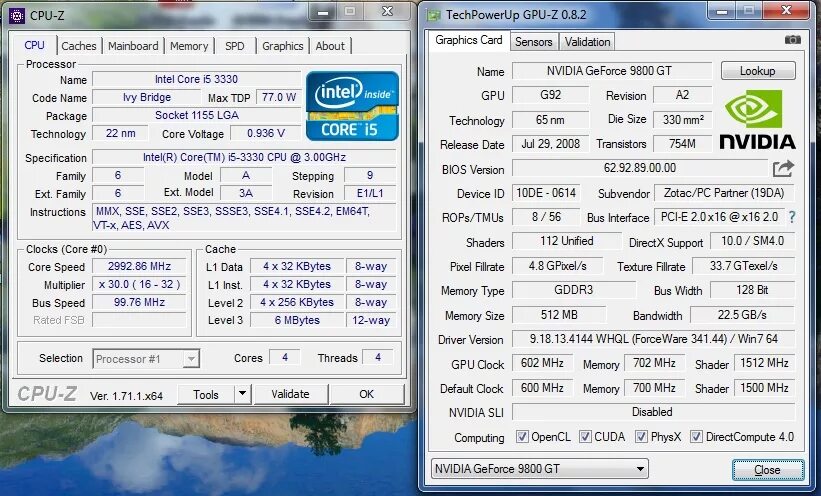Click the BIOS Version field 62.92.89.00.00
Image resolution: width=821 pixels, height=496 pixels.
(640, 168)
